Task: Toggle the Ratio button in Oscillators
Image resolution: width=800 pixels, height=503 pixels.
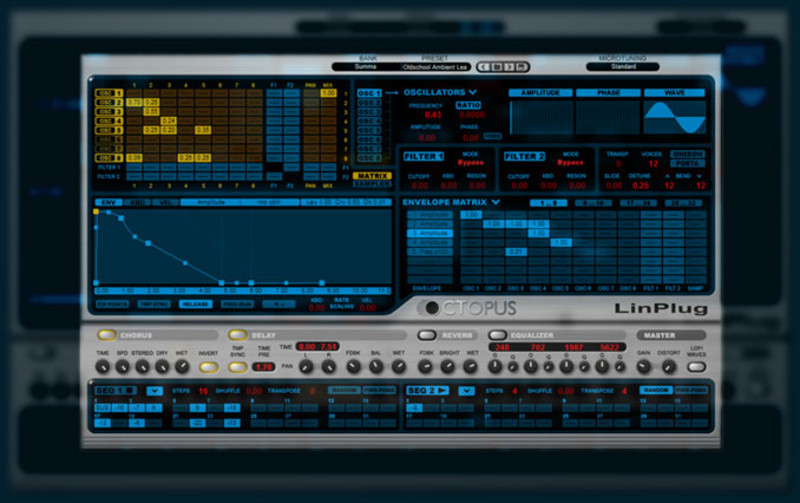Action: pos(468,105)
